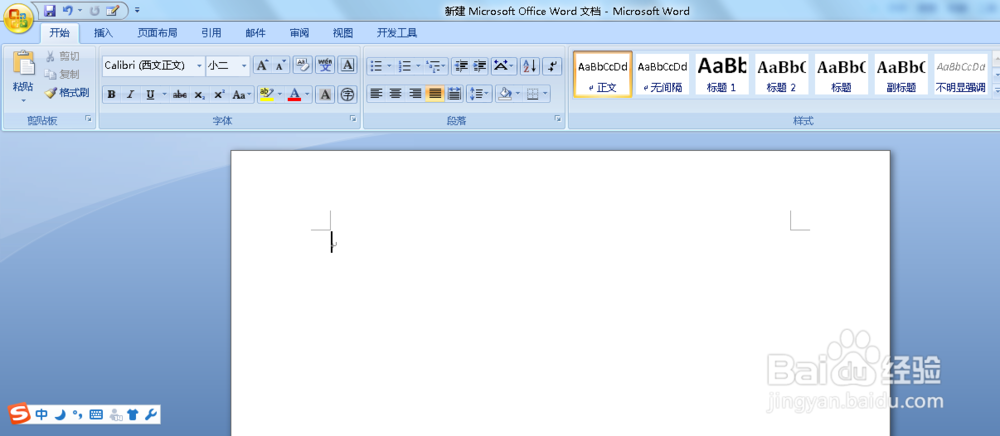Sort text A to Z
The image size is (1000, 436).
coord(530,66)
